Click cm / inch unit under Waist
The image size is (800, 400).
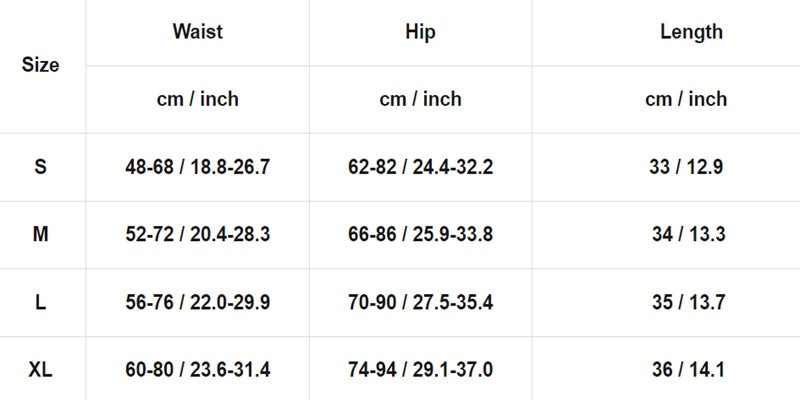coord(197,99)
